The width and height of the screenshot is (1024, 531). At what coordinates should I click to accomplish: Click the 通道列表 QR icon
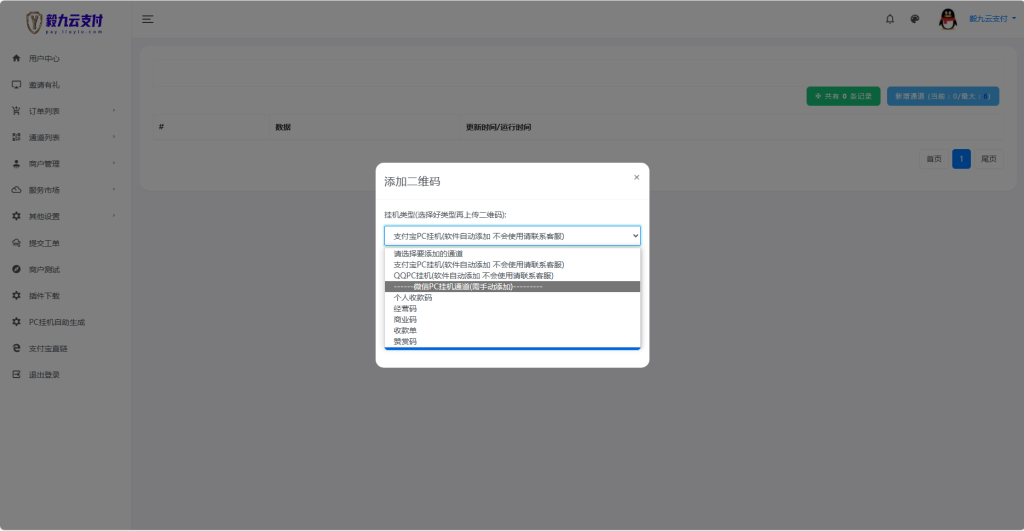click(16, 137)
